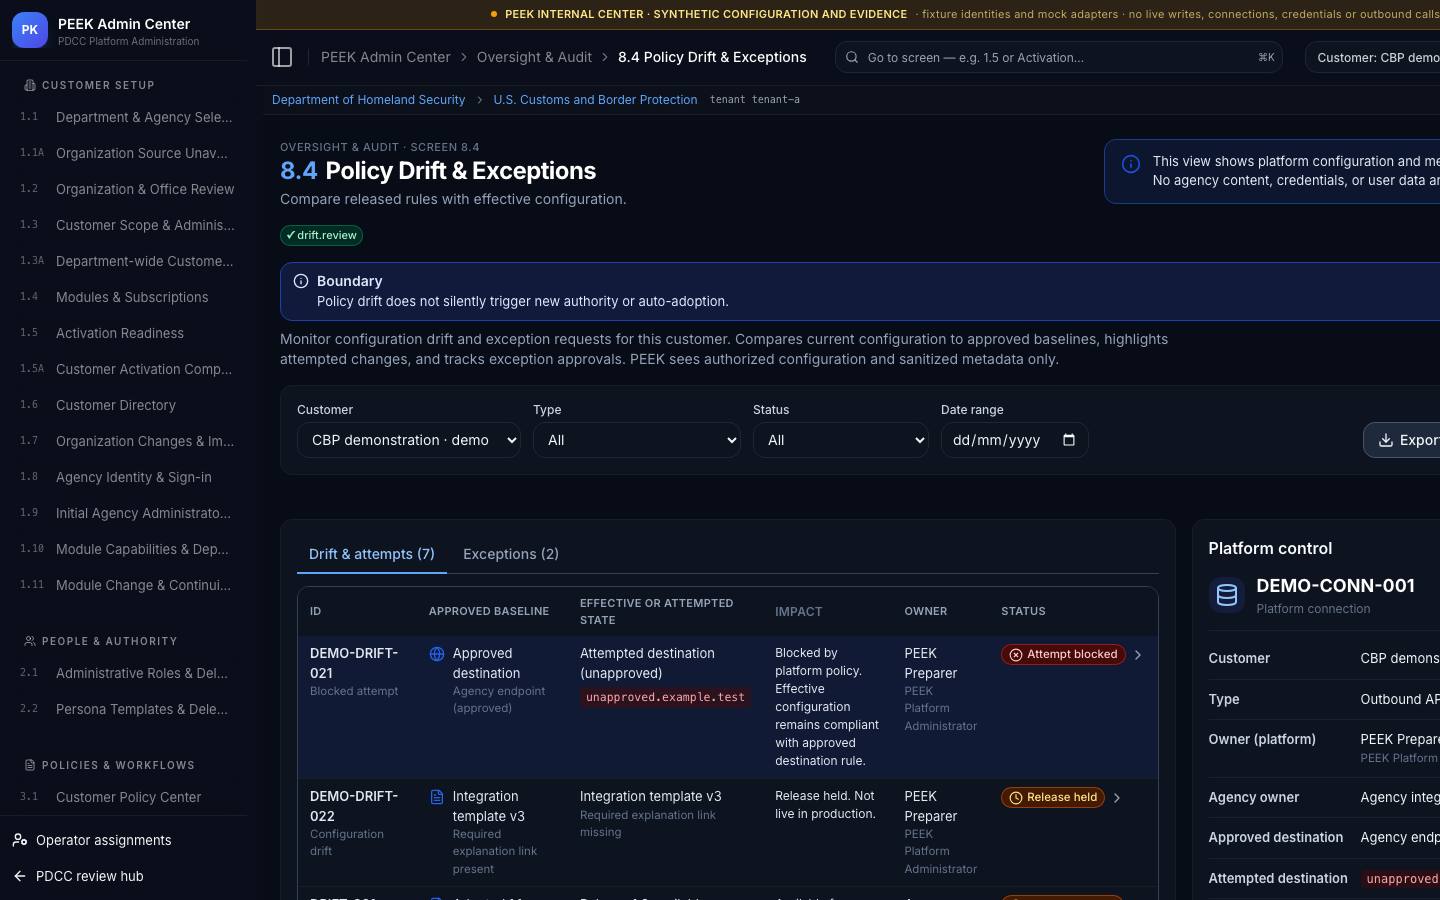Click the DEMO-CONN-001 database icon
Image resolution: width=1440 pixels, height=900 pixels.
coord(1227,595)
